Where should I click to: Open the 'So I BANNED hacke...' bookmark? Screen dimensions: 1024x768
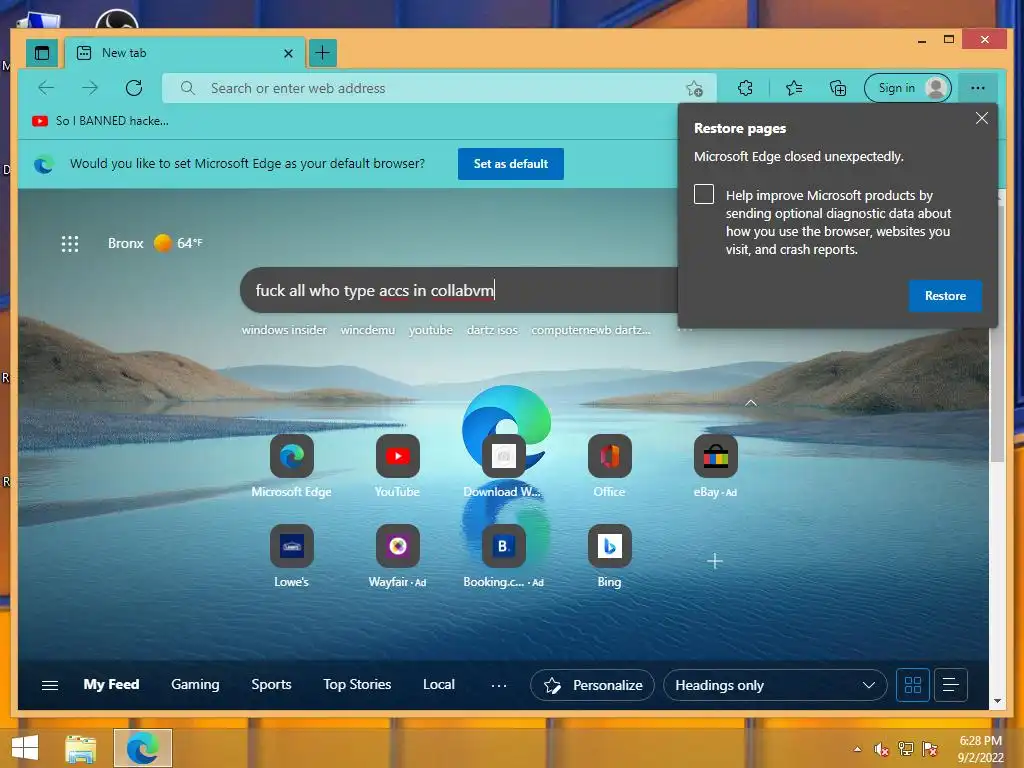[101, 121]
